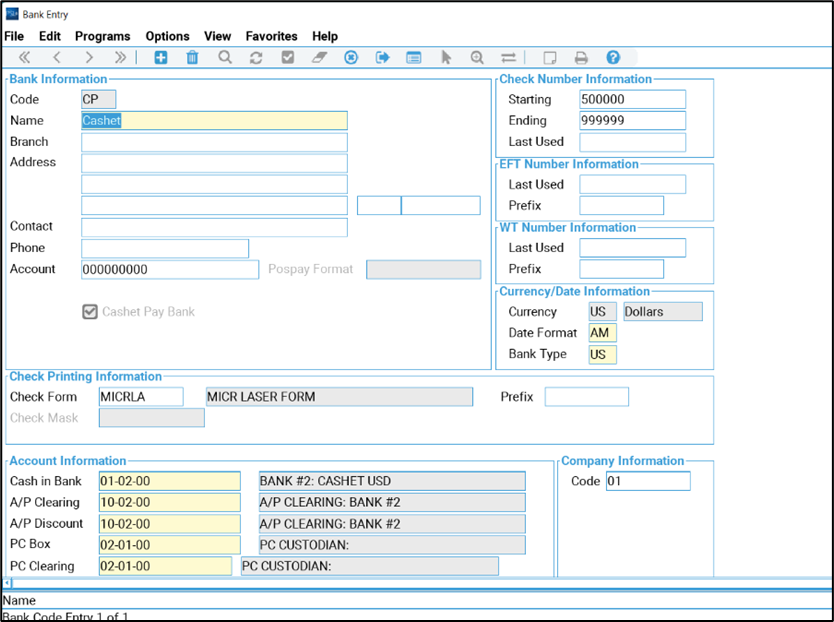Image resolution: width=834 pixels, height=622 pixels.
Task: Click the PC Box account field
Action: (170, 545)
